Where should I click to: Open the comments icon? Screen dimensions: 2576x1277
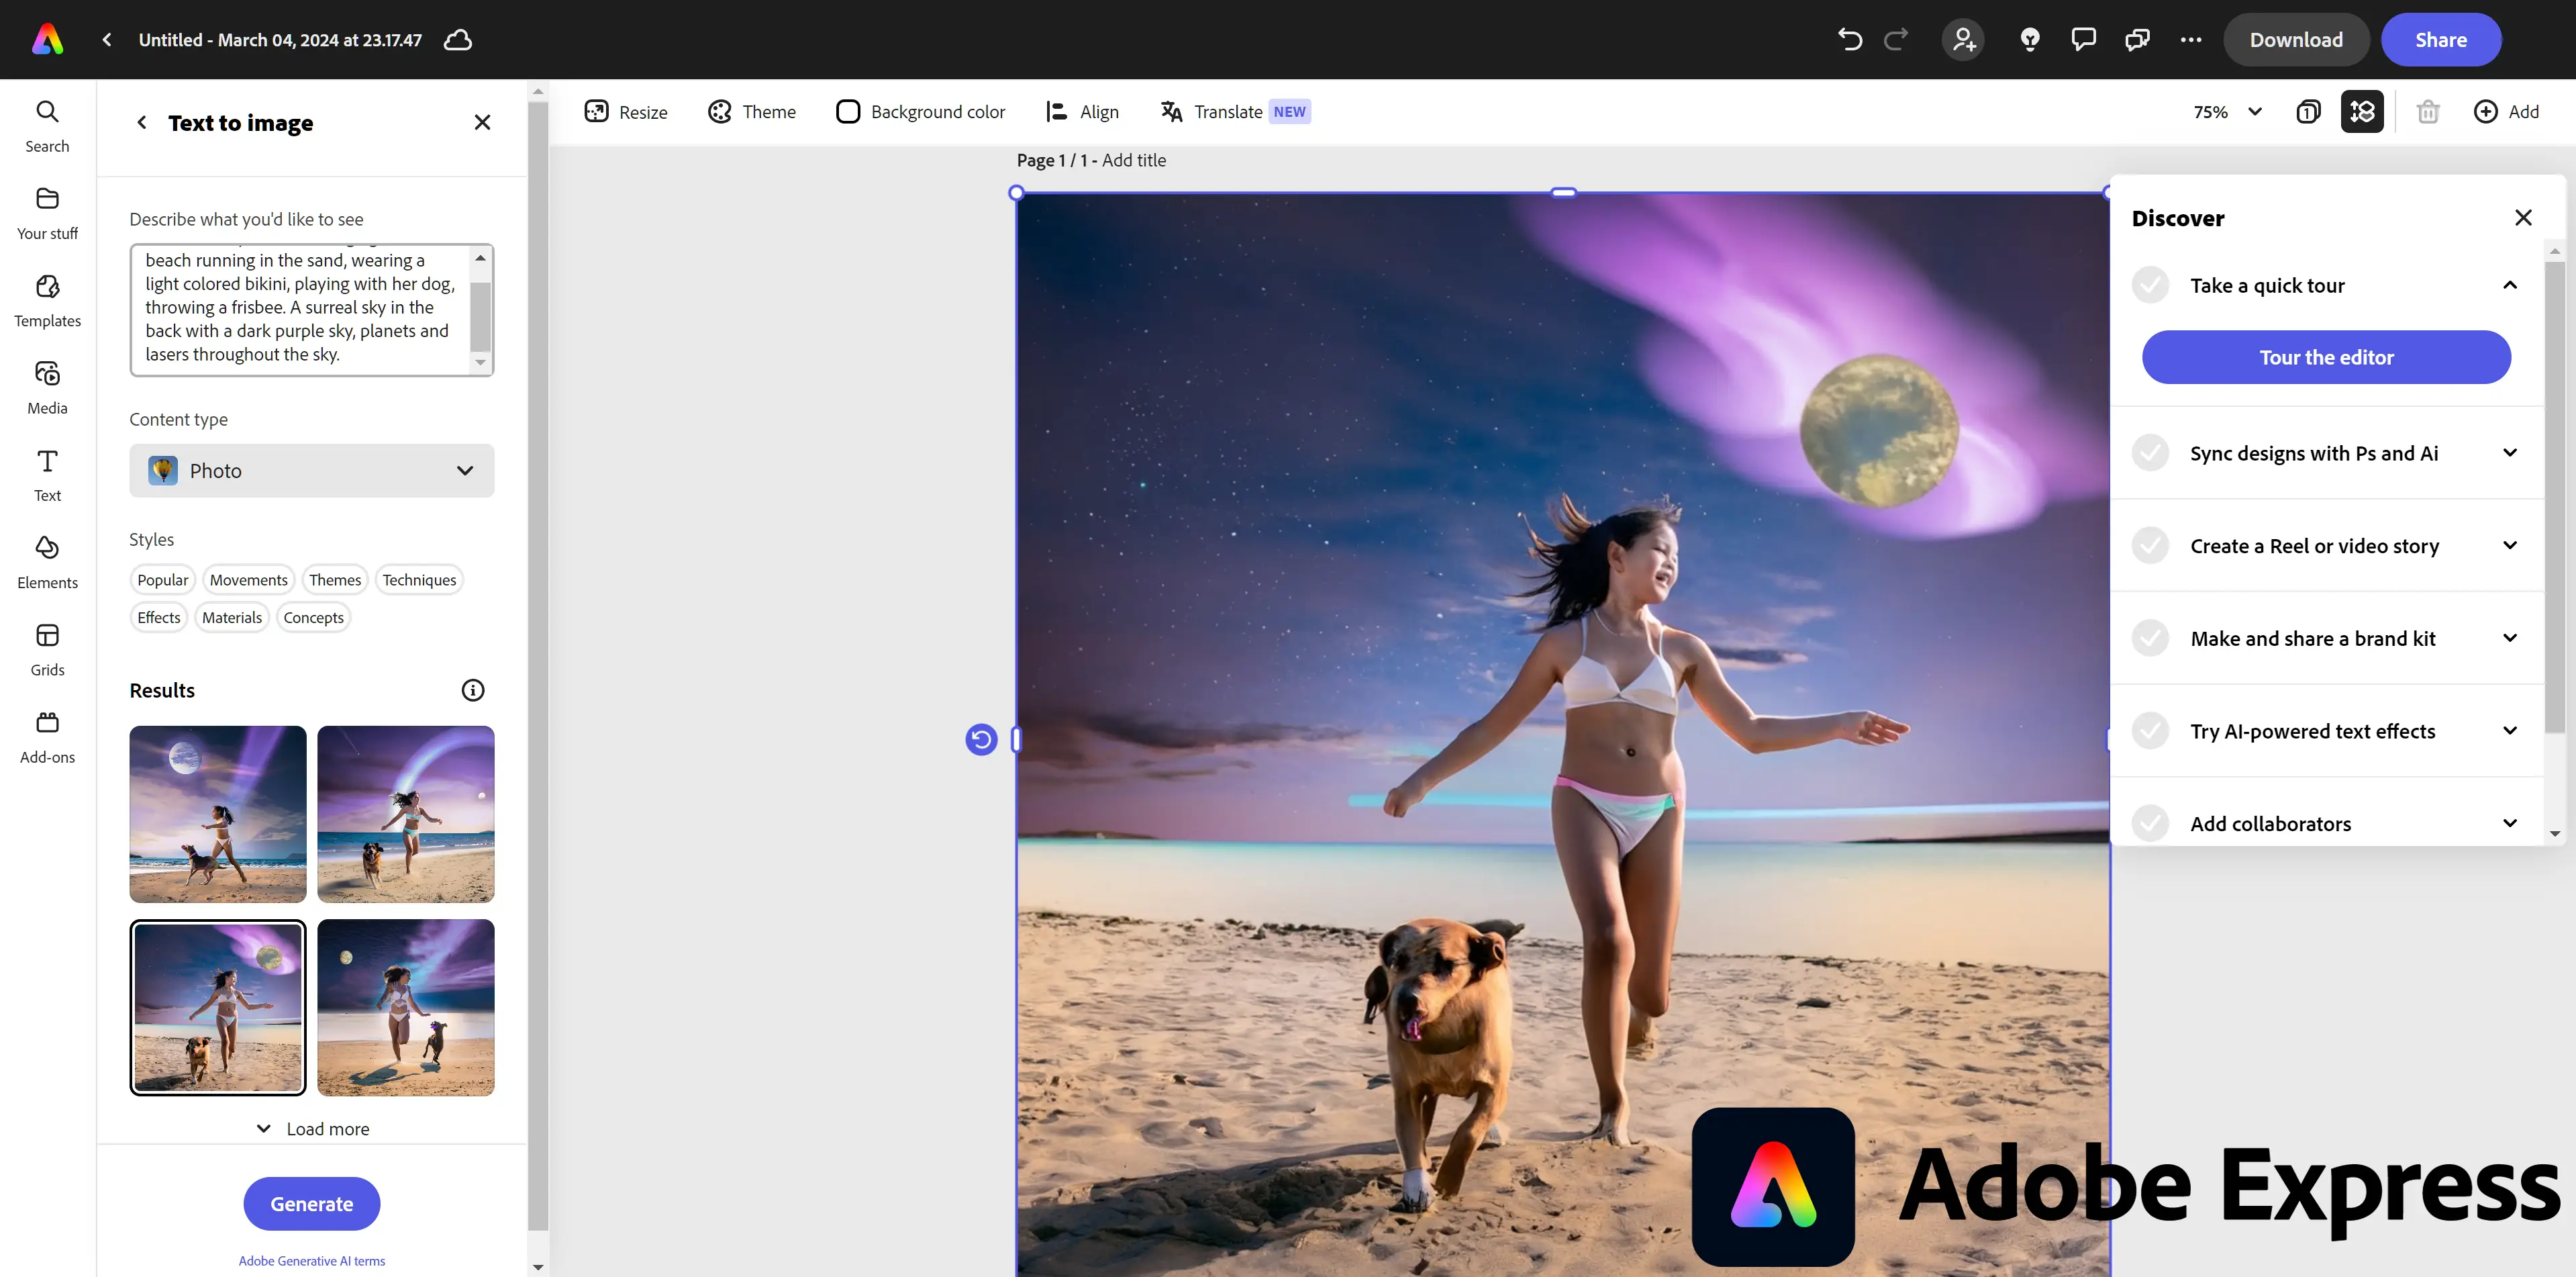pos(2083,39)
